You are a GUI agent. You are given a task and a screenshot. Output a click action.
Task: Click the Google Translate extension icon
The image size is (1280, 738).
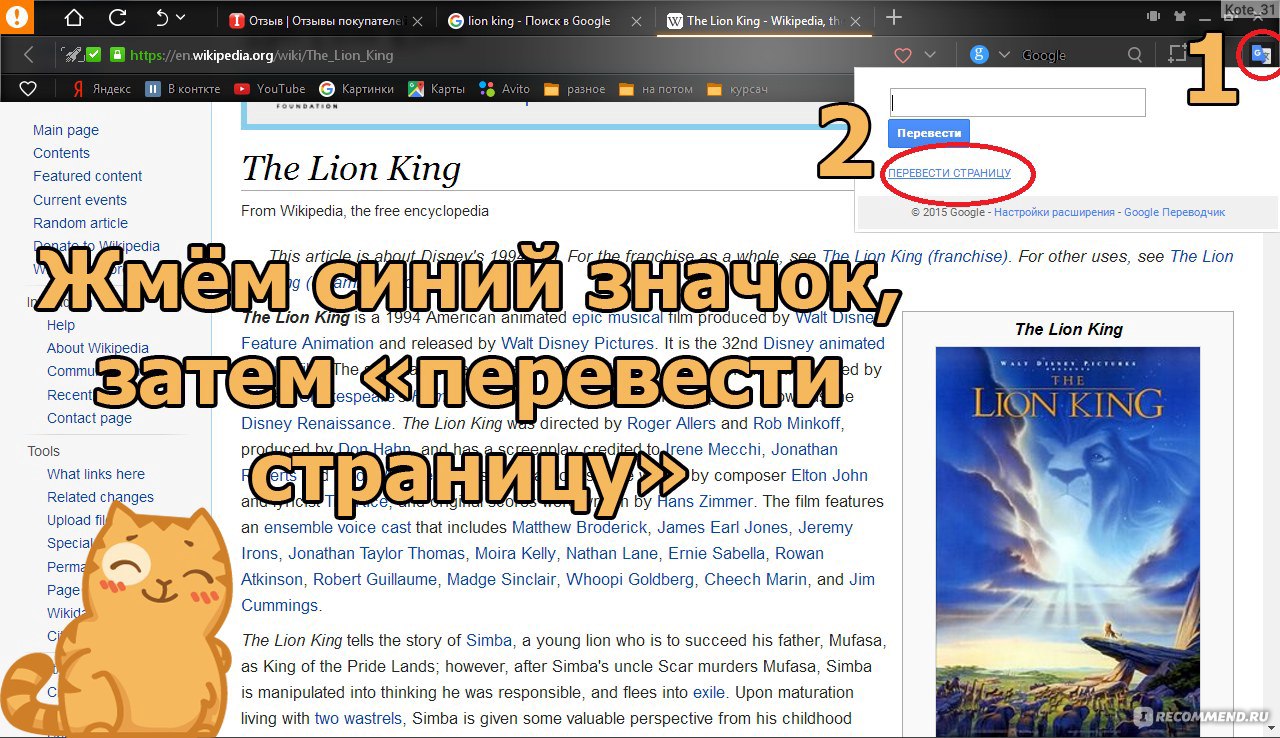(x=1261, y=55)
